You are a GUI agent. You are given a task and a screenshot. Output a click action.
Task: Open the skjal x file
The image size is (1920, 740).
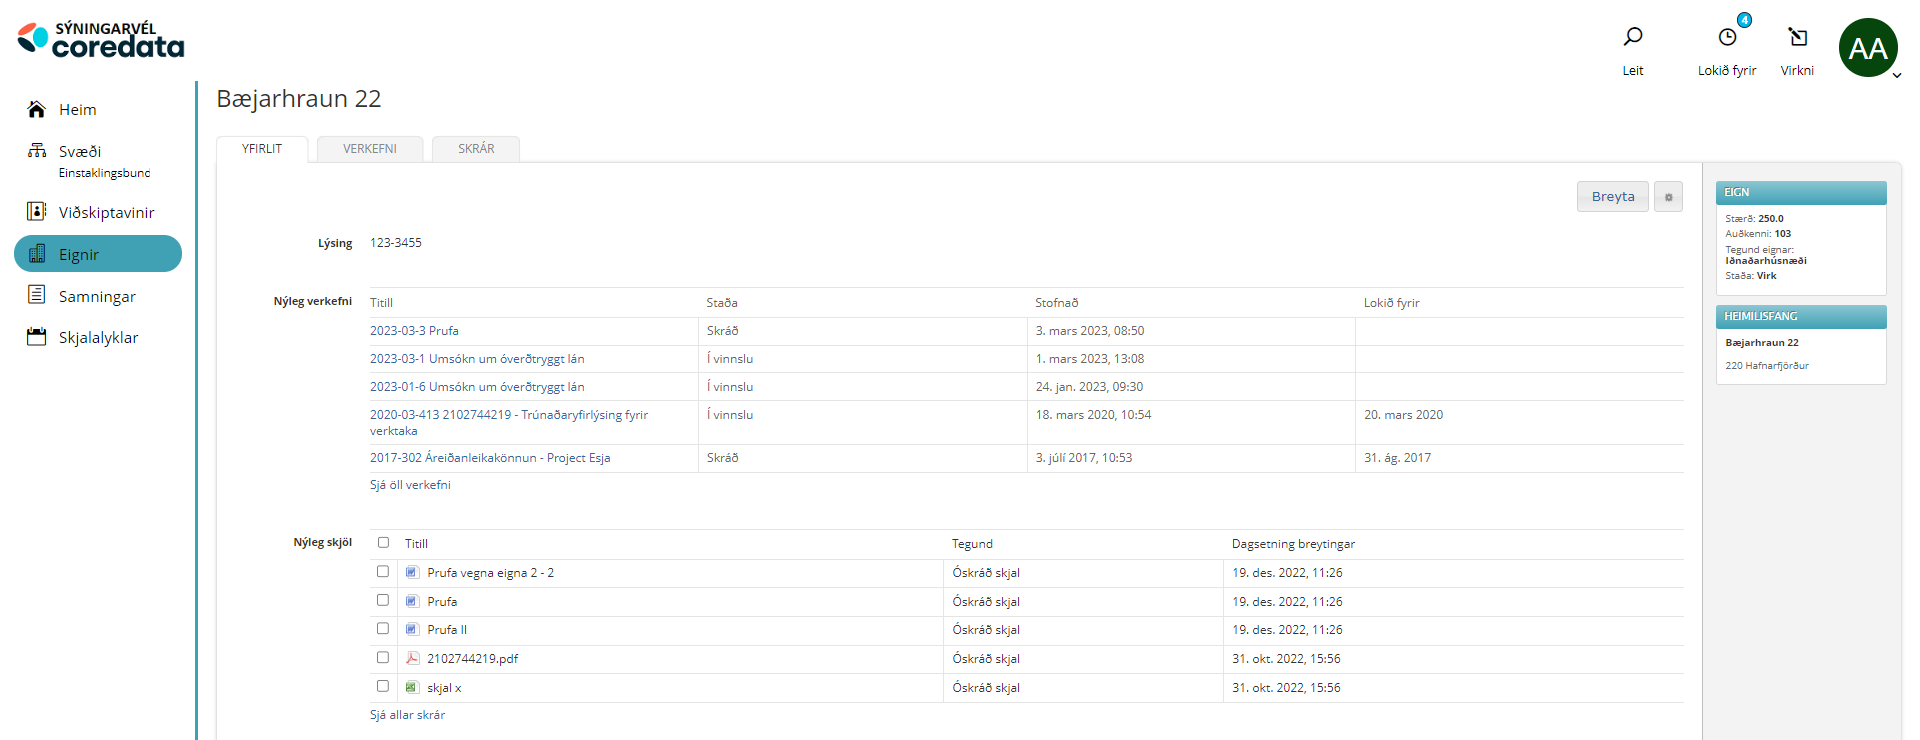444,688
